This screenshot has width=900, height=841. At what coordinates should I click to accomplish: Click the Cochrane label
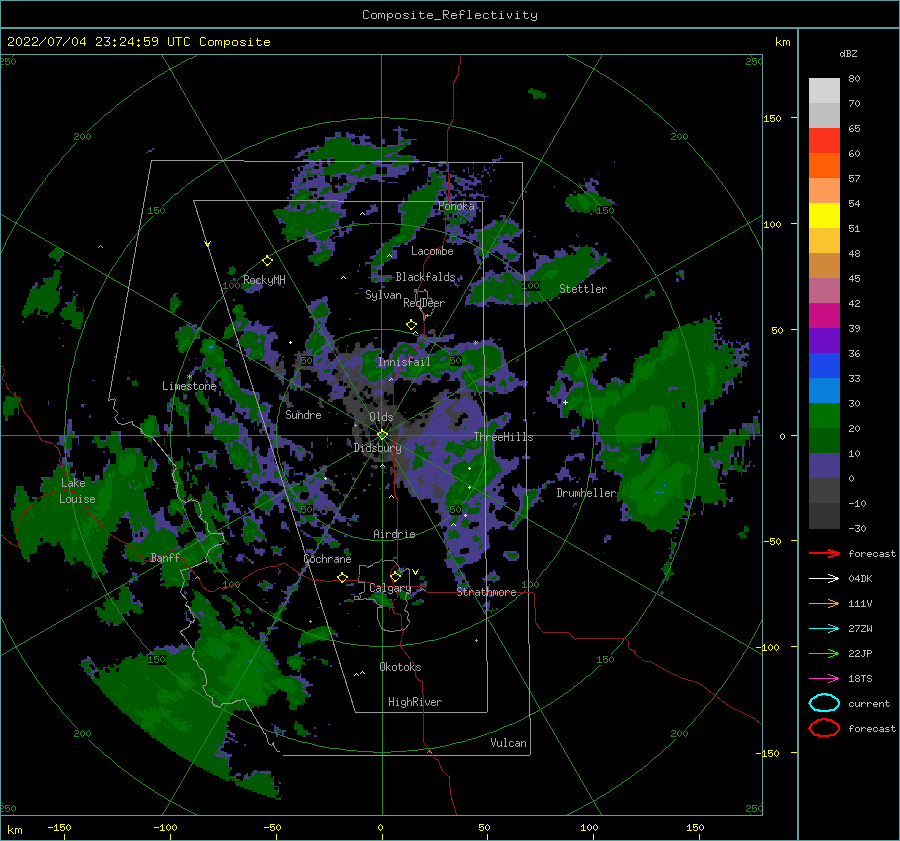pos(327,559)
